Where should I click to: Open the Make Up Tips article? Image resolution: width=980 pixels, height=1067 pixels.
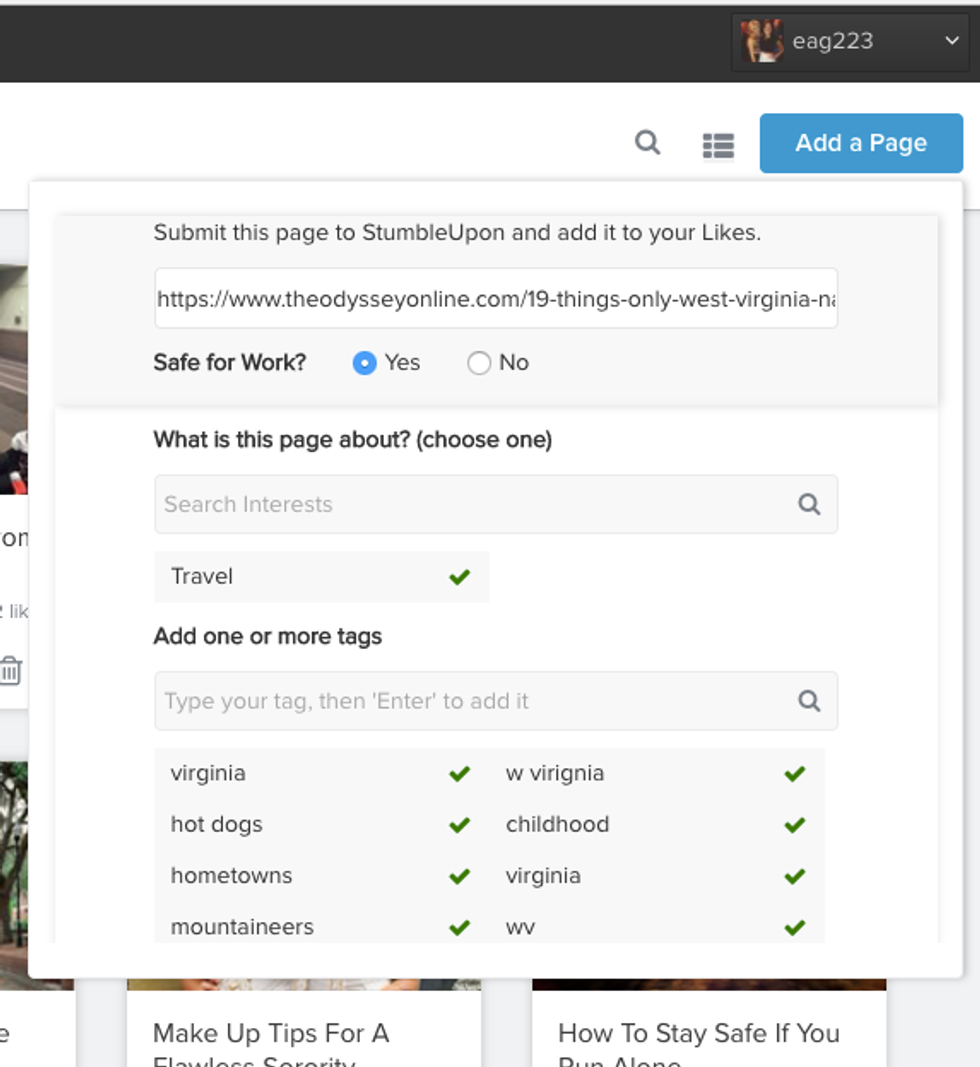coord(271,1033)
